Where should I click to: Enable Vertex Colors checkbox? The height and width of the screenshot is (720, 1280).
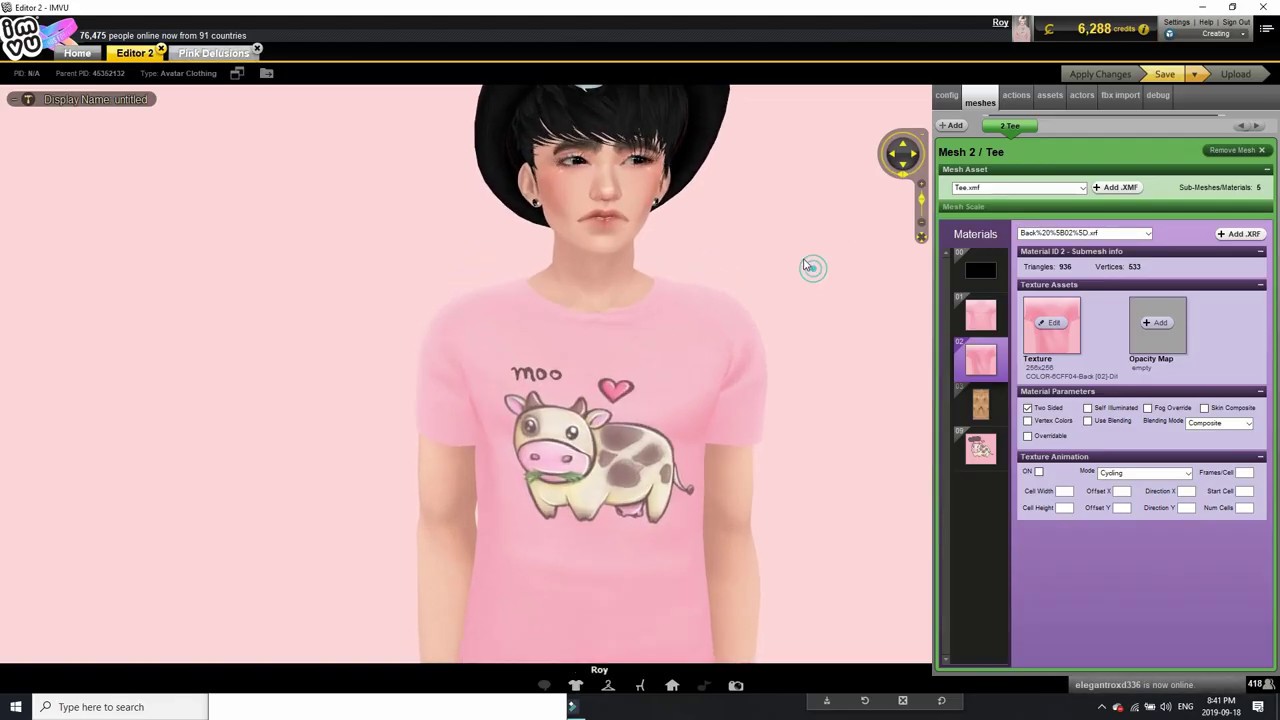tap(1027, 421)
